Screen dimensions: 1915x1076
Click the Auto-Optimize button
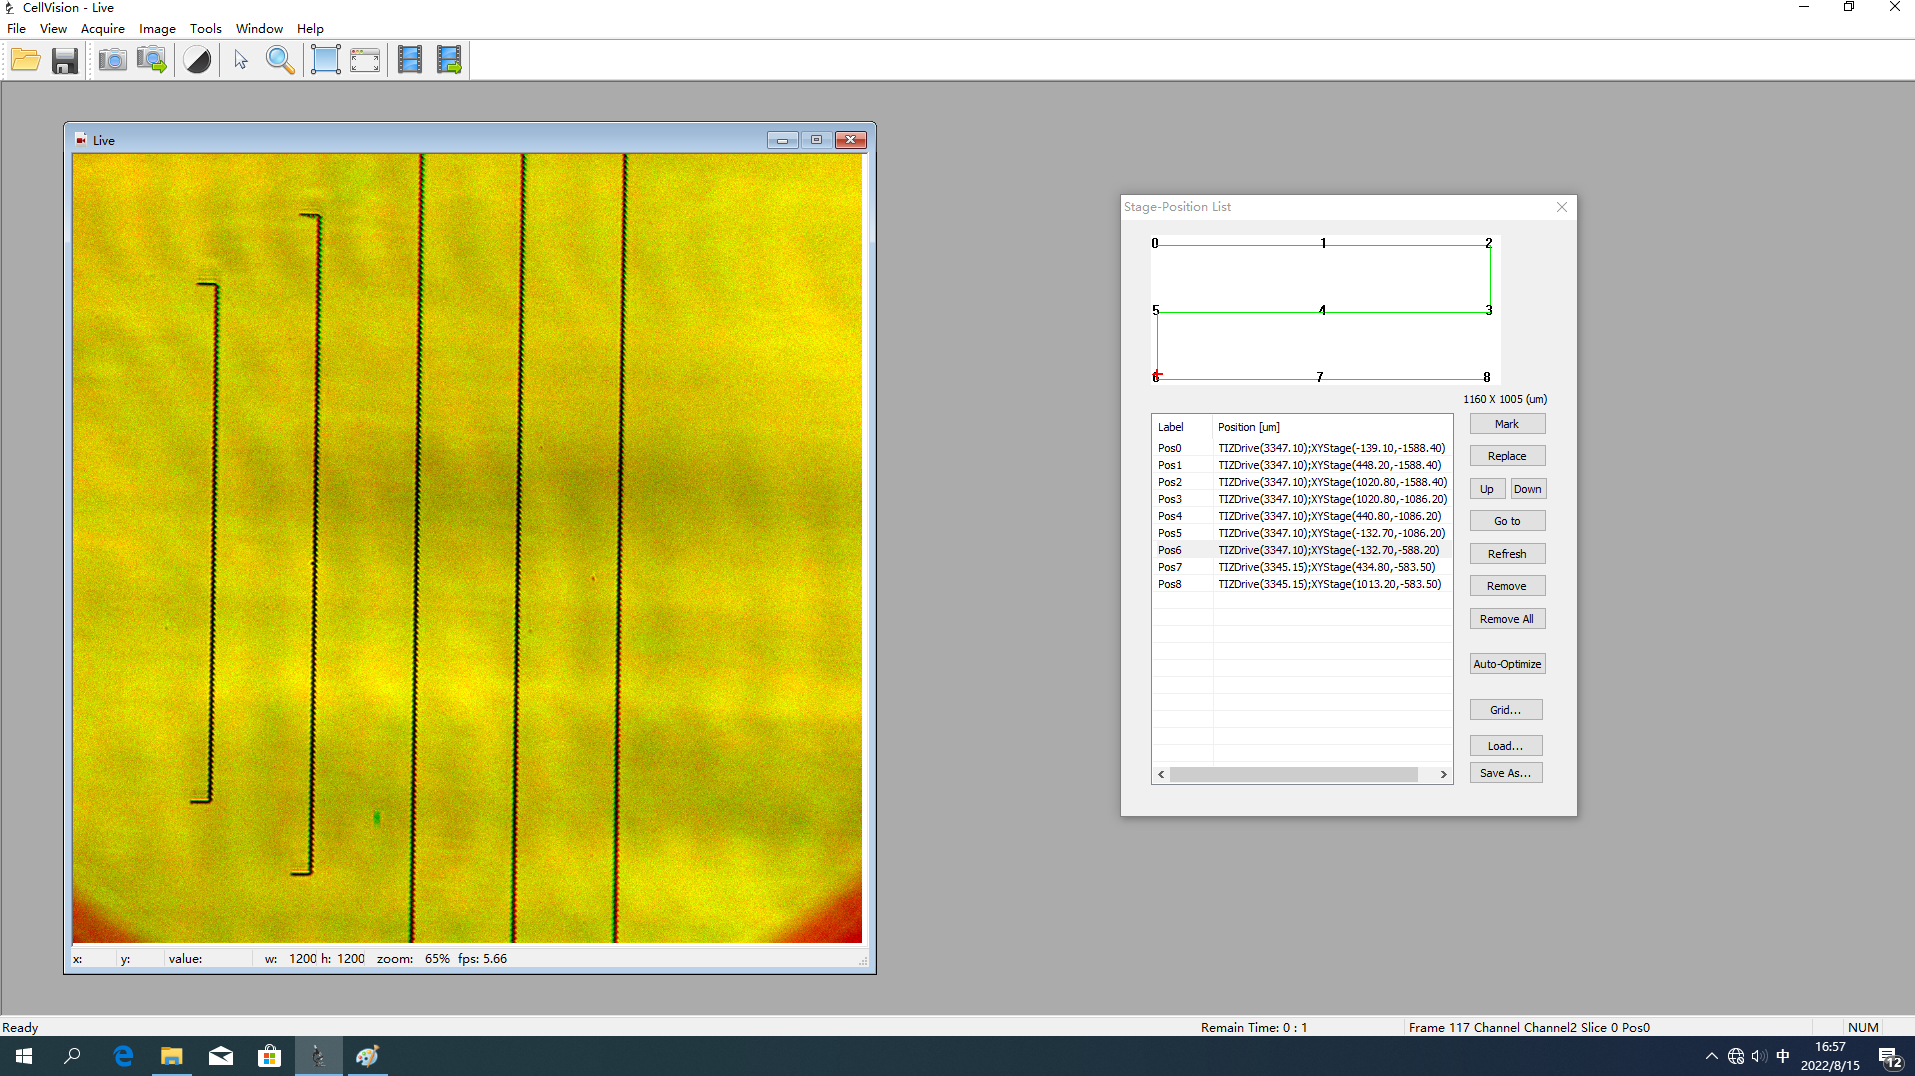coord(1506,664)
